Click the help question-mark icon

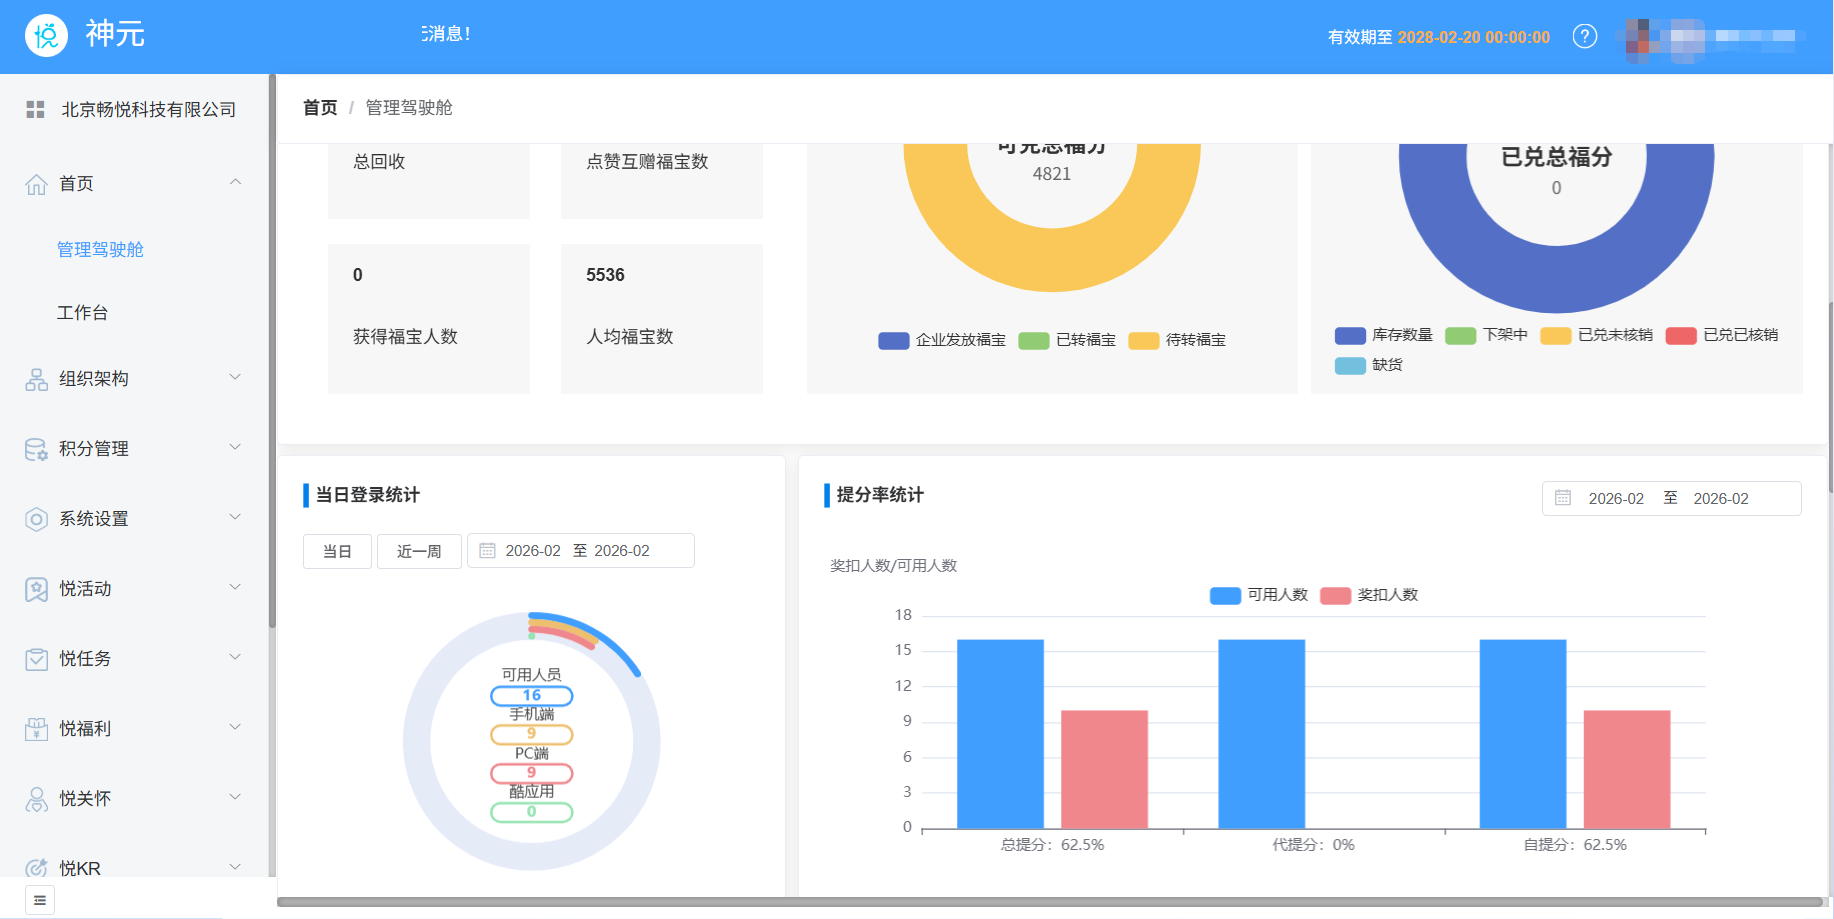pyautogui.click(x=1585, y=36)
